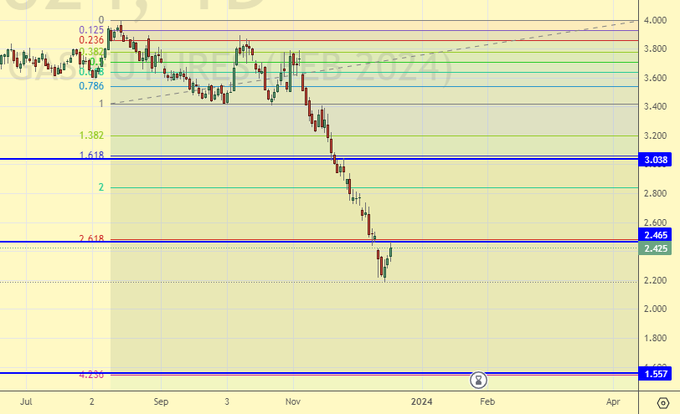Click the Feb label on time axis
Screen dimensions: 680x414
point(486,401)
